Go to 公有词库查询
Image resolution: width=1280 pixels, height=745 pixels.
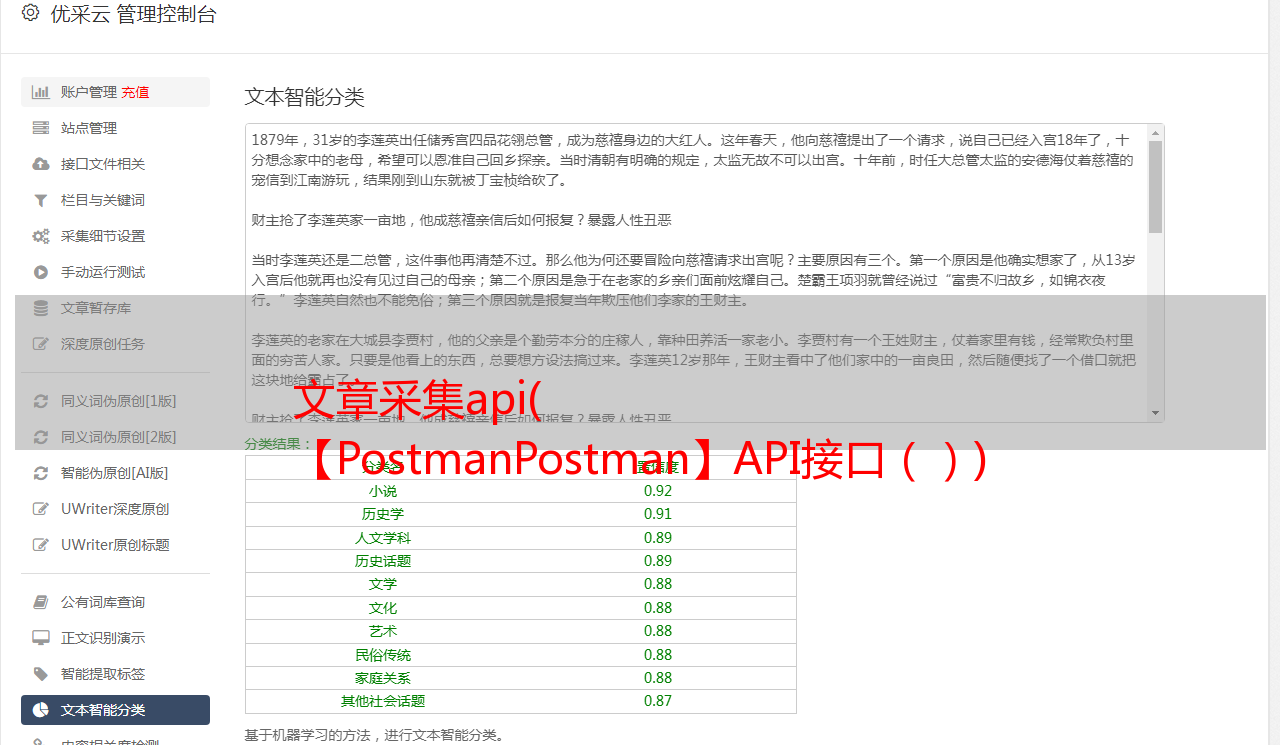(x=115, y=602)
